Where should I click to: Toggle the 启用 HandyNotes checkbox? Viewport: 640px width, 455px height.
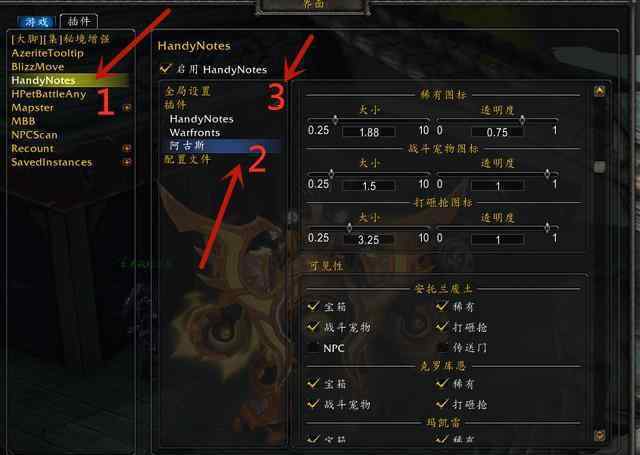(x=165, y=69)
